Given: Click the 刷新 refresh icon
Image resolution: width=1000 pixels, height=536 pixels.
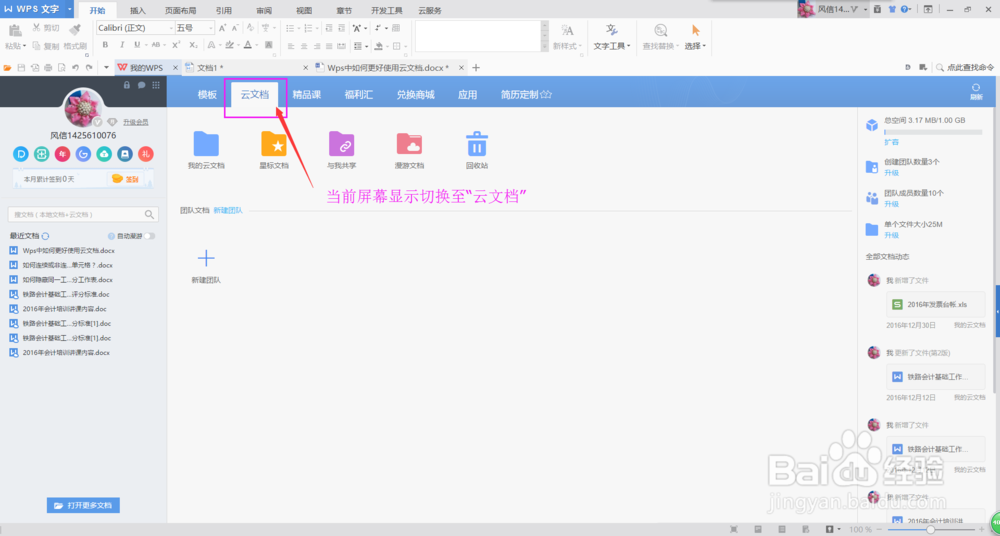Looking at the screenshot, I should (976, 88).
